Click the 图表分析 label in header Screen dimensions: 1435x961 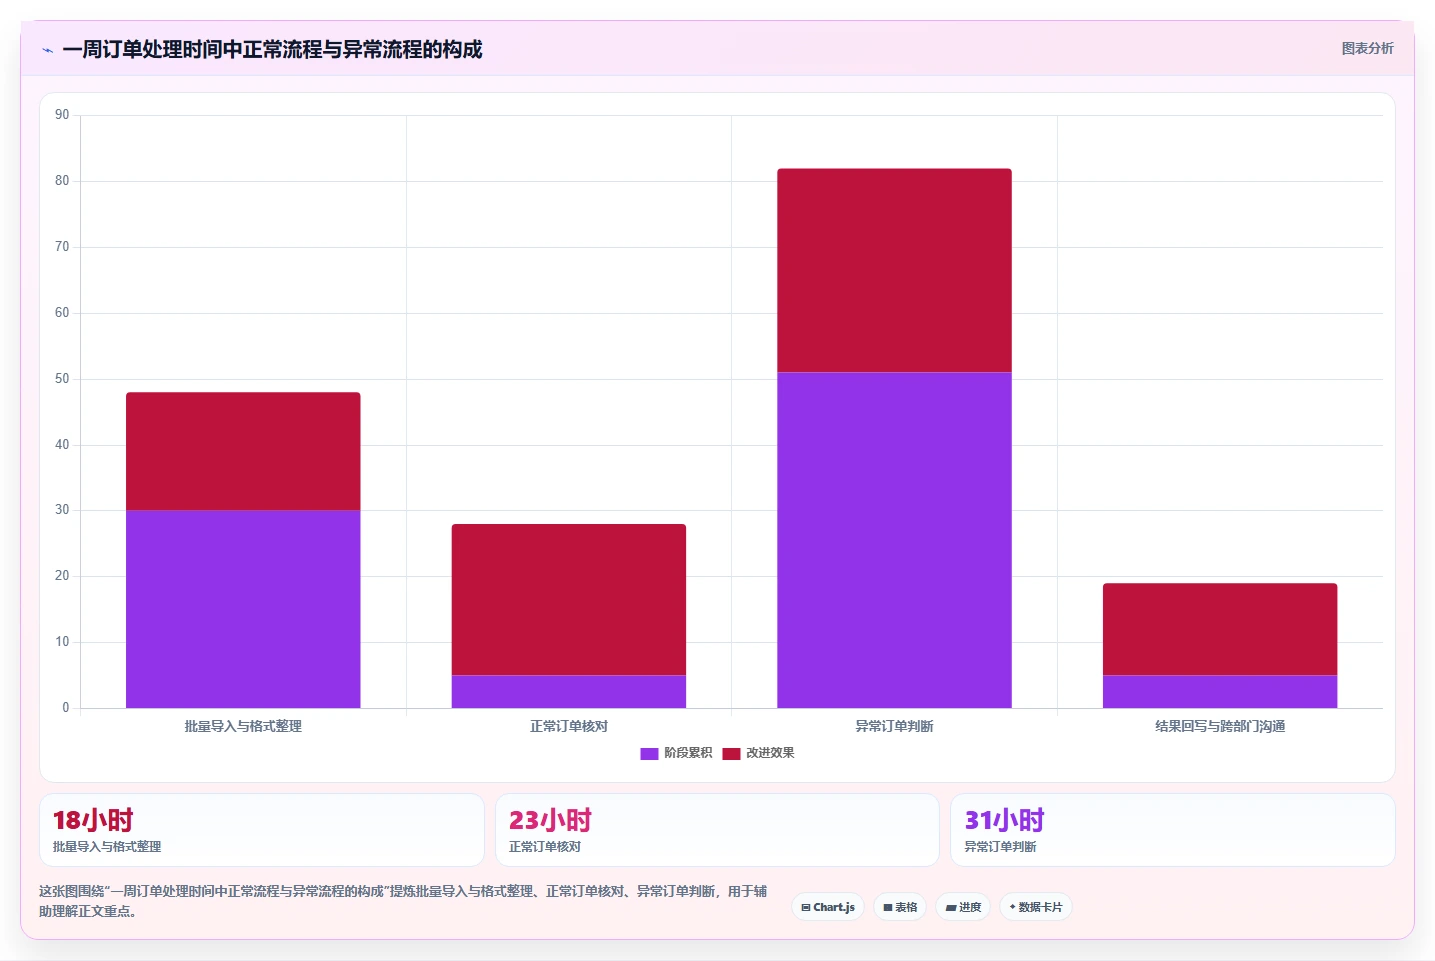coord(1367,48)
